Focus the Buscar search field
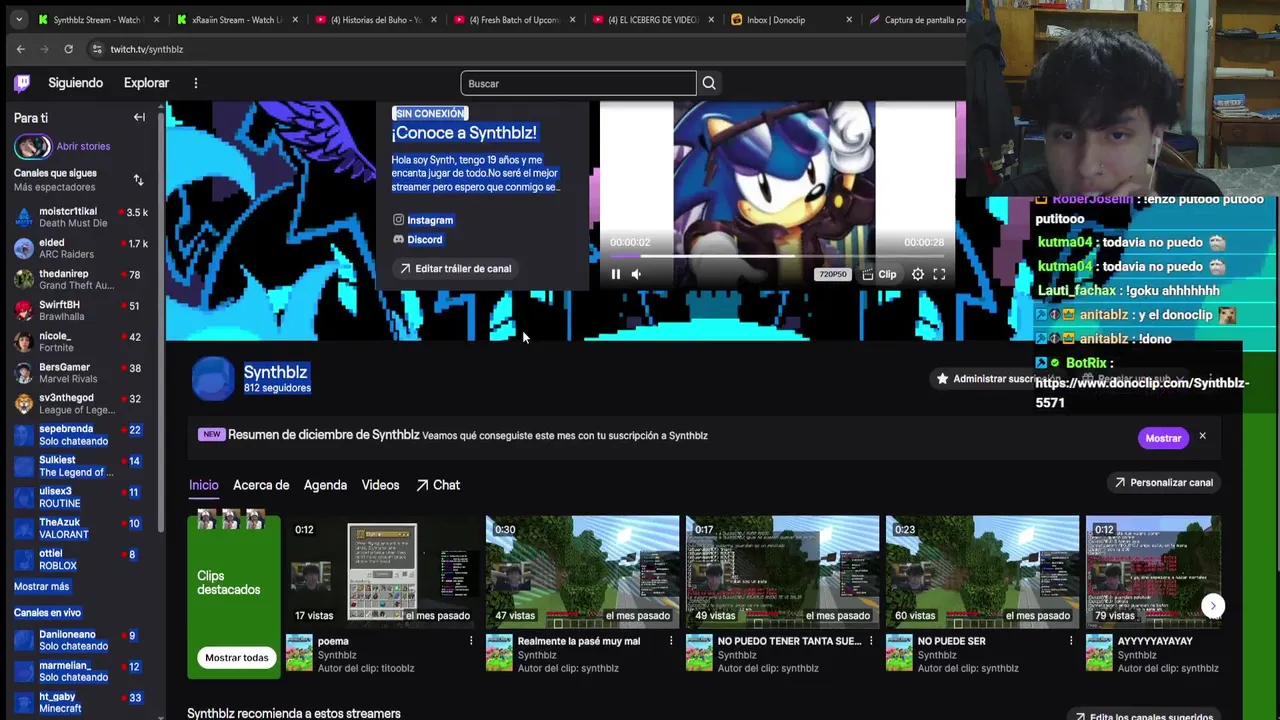Viewport: 1280px width, 720px height. (x=578, y=83)
